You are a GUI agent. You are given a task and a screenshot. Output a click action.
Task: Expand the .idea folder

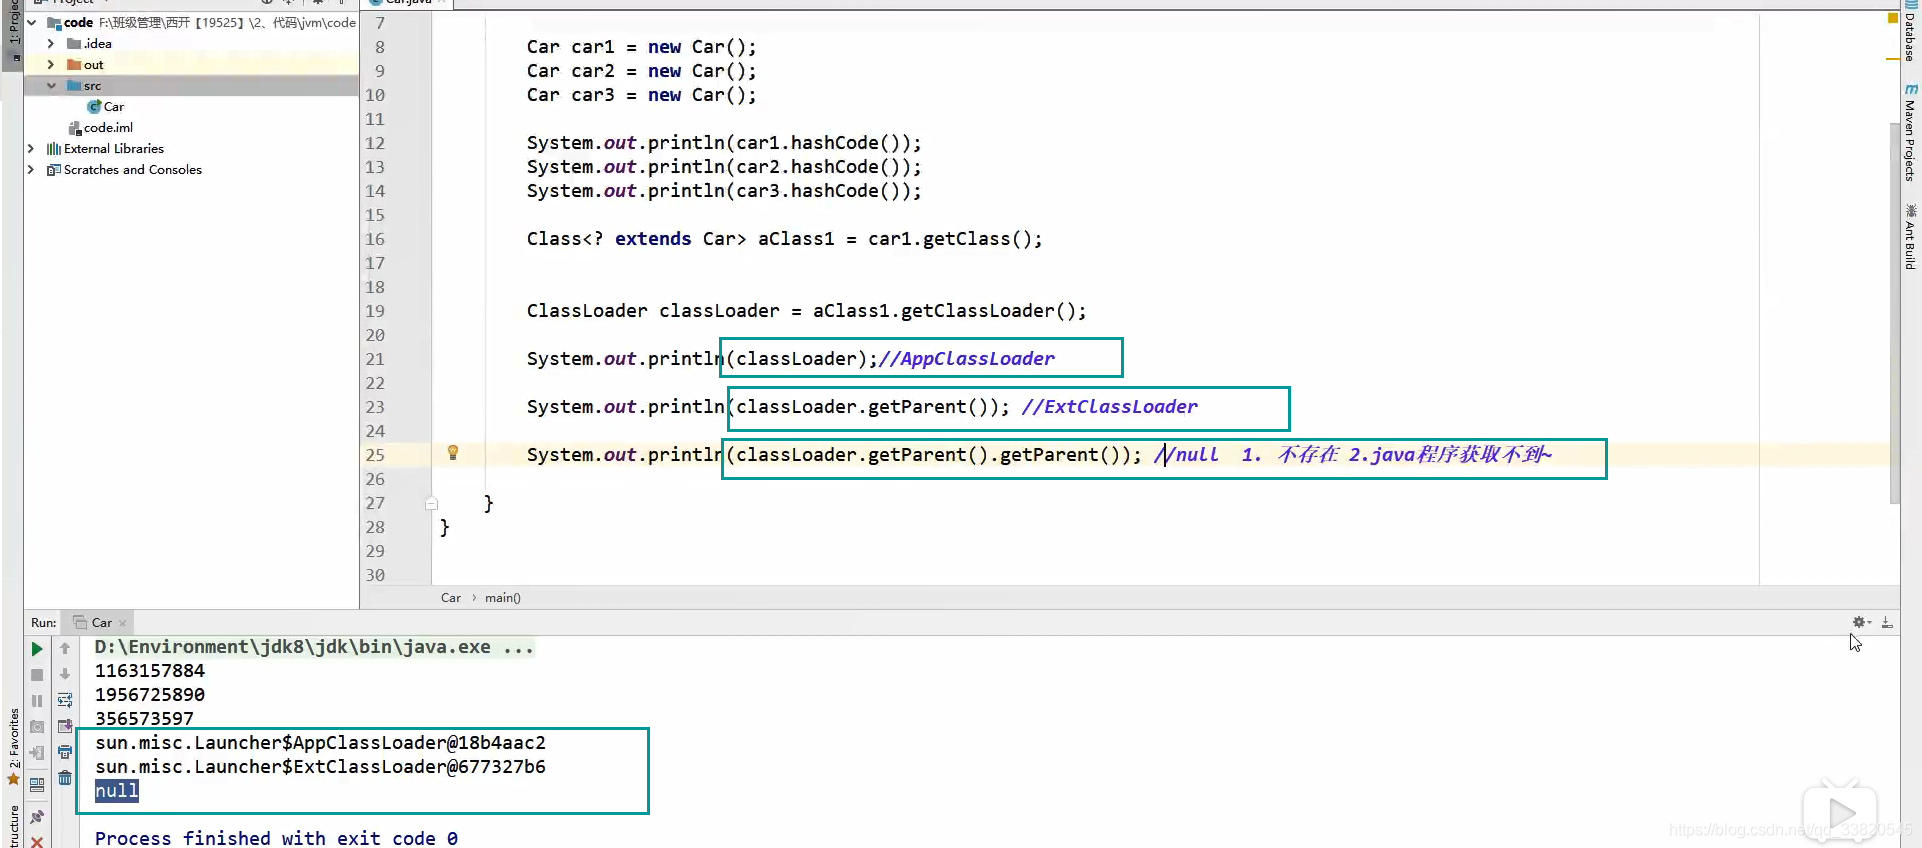pos(51,43)
